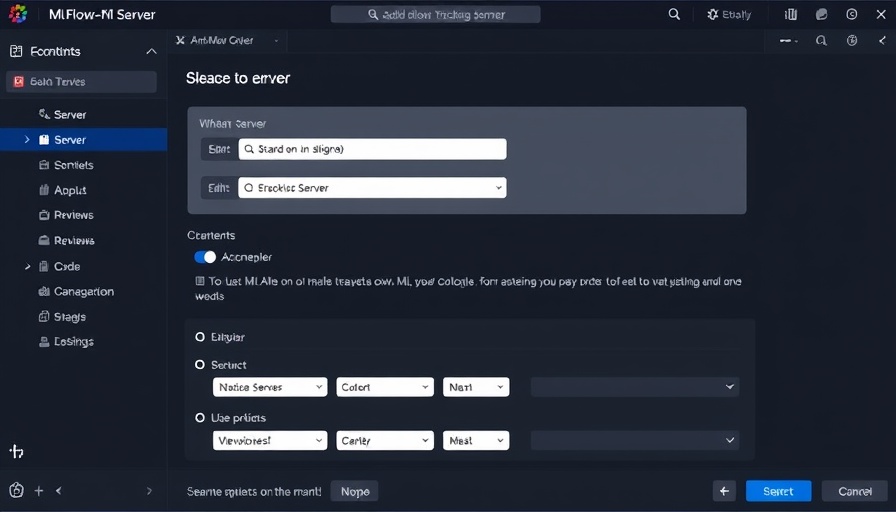Viewport: 896px width, 512px height.
Task: Open the Carley dropdown
Action: click(385, 441)
